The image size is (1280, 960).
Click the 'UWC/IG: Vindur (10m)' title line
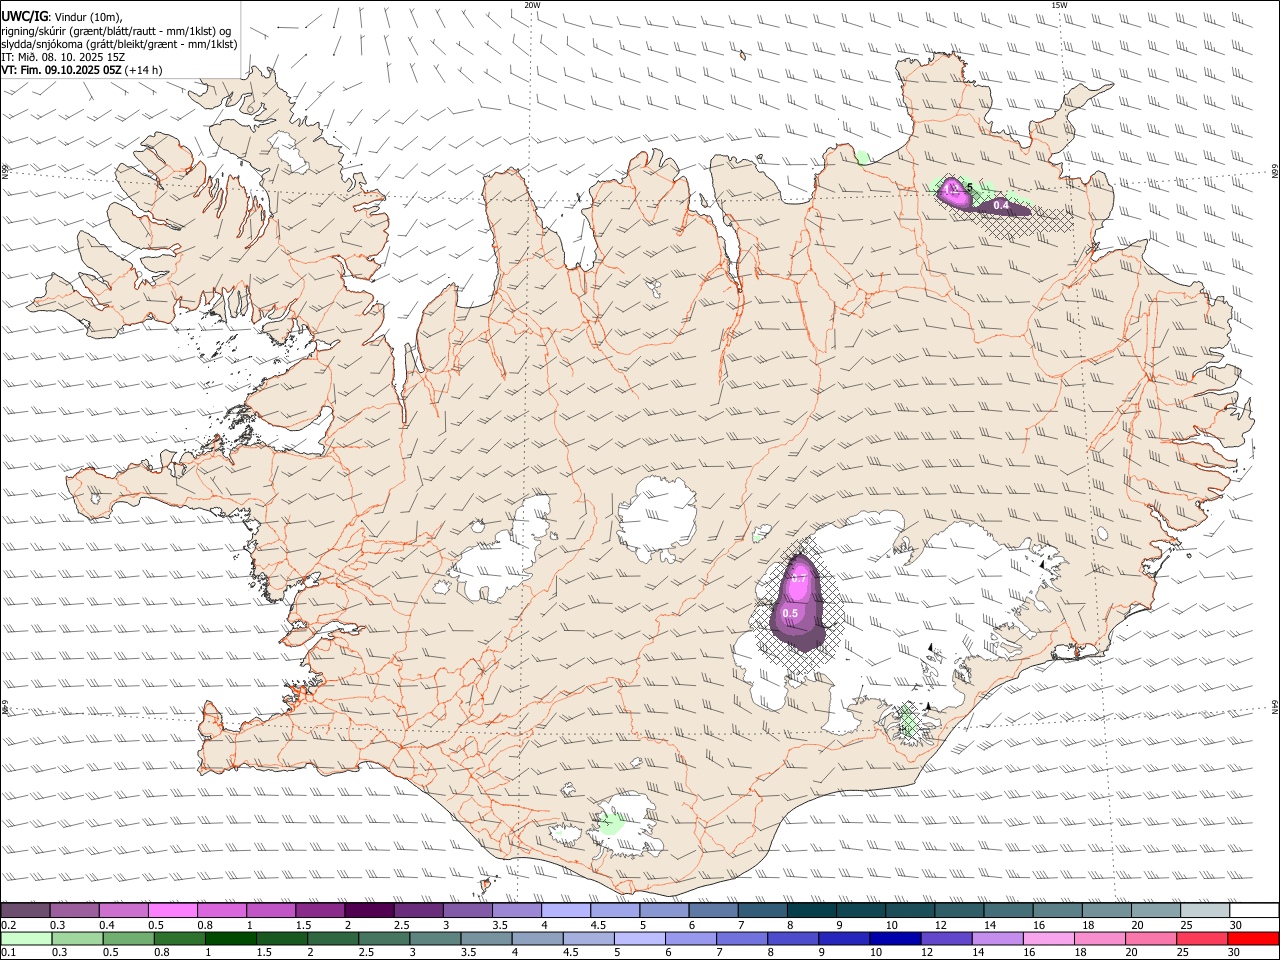[62, 17]
